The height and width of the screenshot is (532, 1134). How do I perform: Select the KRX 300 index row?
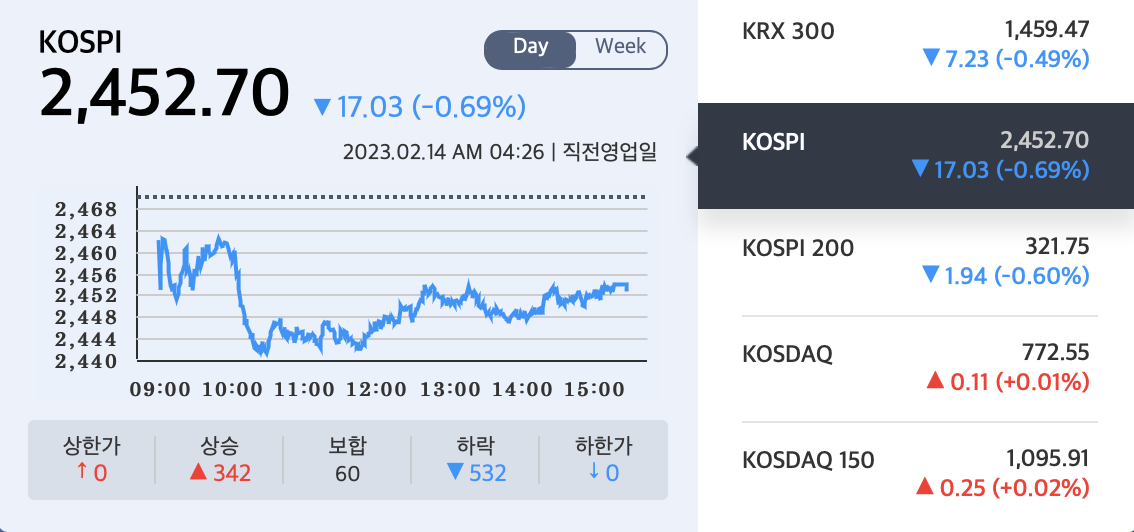tap(915, 45)
